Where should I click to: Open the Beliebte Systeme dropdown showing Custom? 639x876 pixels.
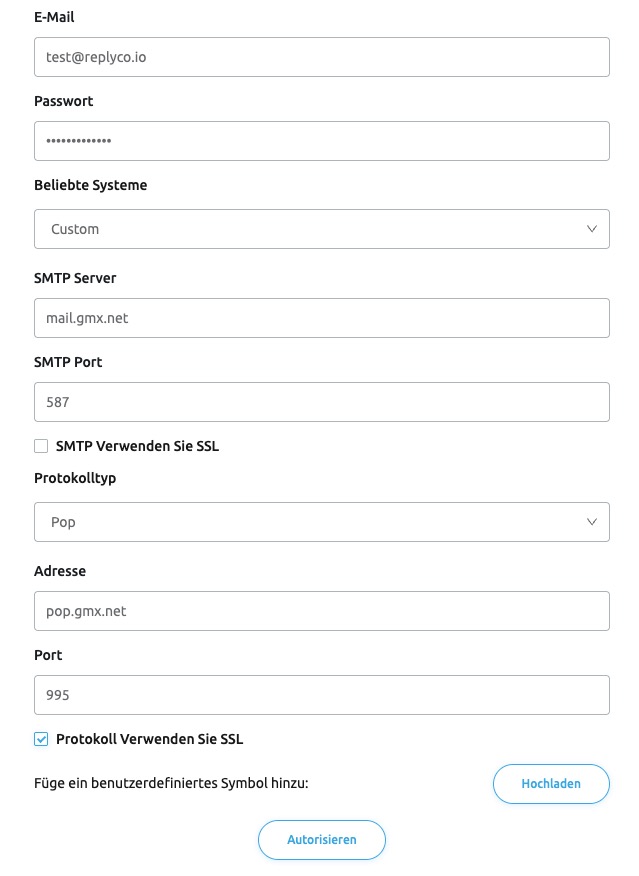point(322,229)
